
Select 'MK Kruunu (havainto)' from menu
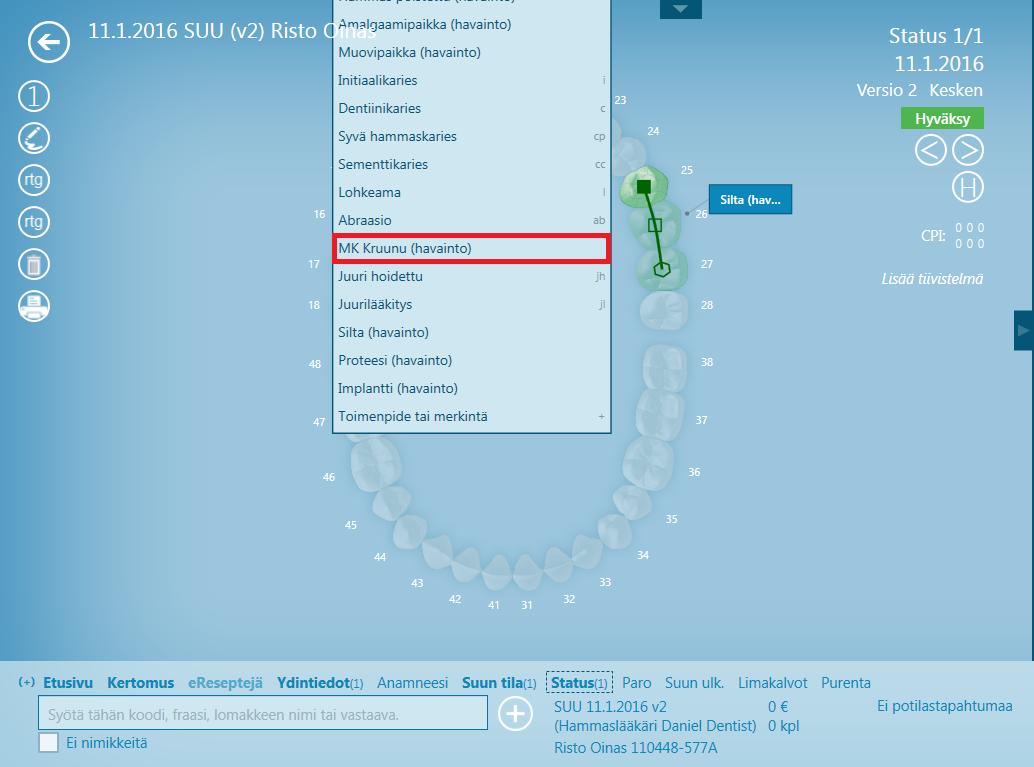470,248
